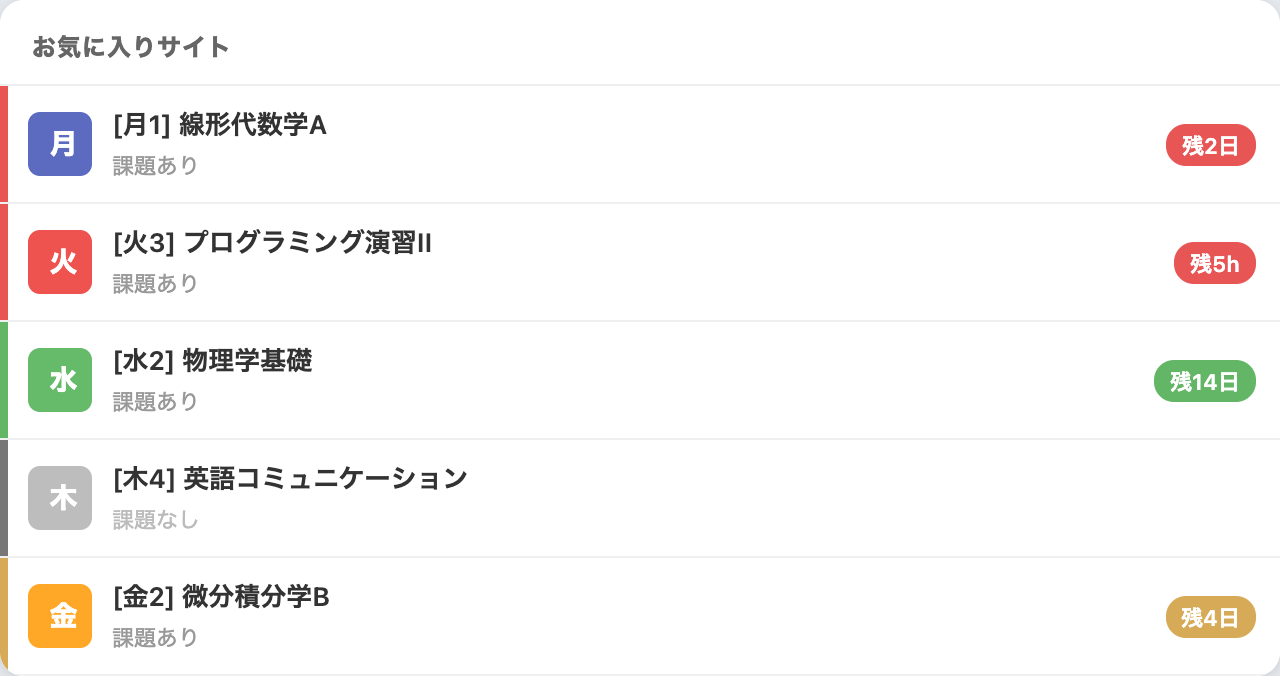Click the yellow 残4日 deadline badge
This screenshot has height=676, width=1280.
pos(1210,616)
